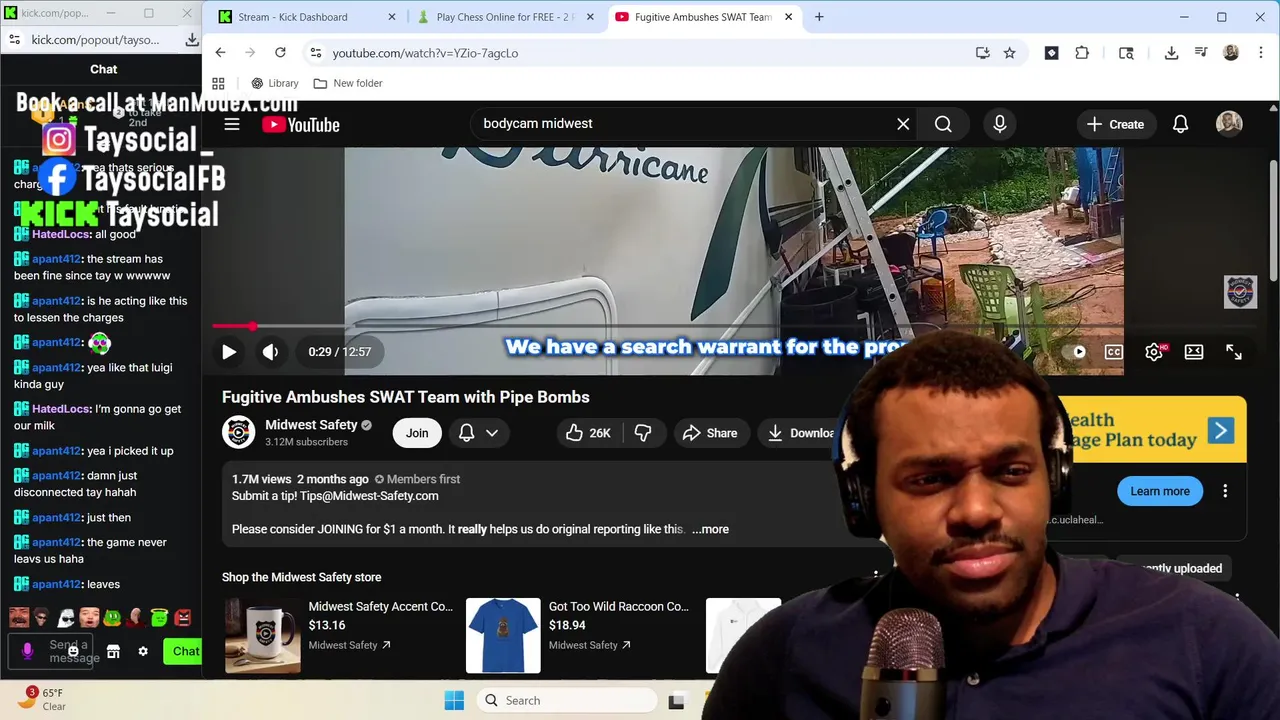Share the video
Viewport: 1280px width, 720px height.
click(x=710, y=433)
